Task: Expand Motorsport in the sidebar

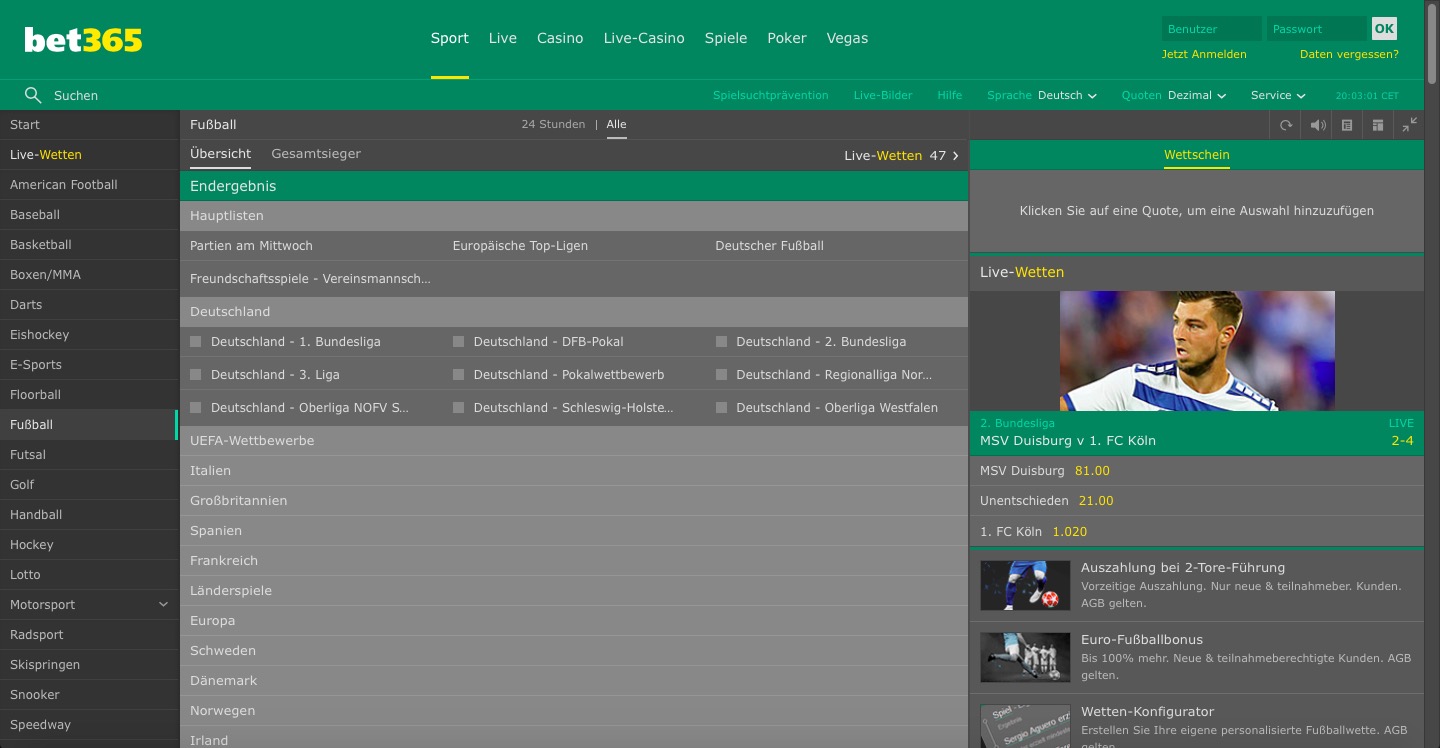Action: (x=164, y=605)
